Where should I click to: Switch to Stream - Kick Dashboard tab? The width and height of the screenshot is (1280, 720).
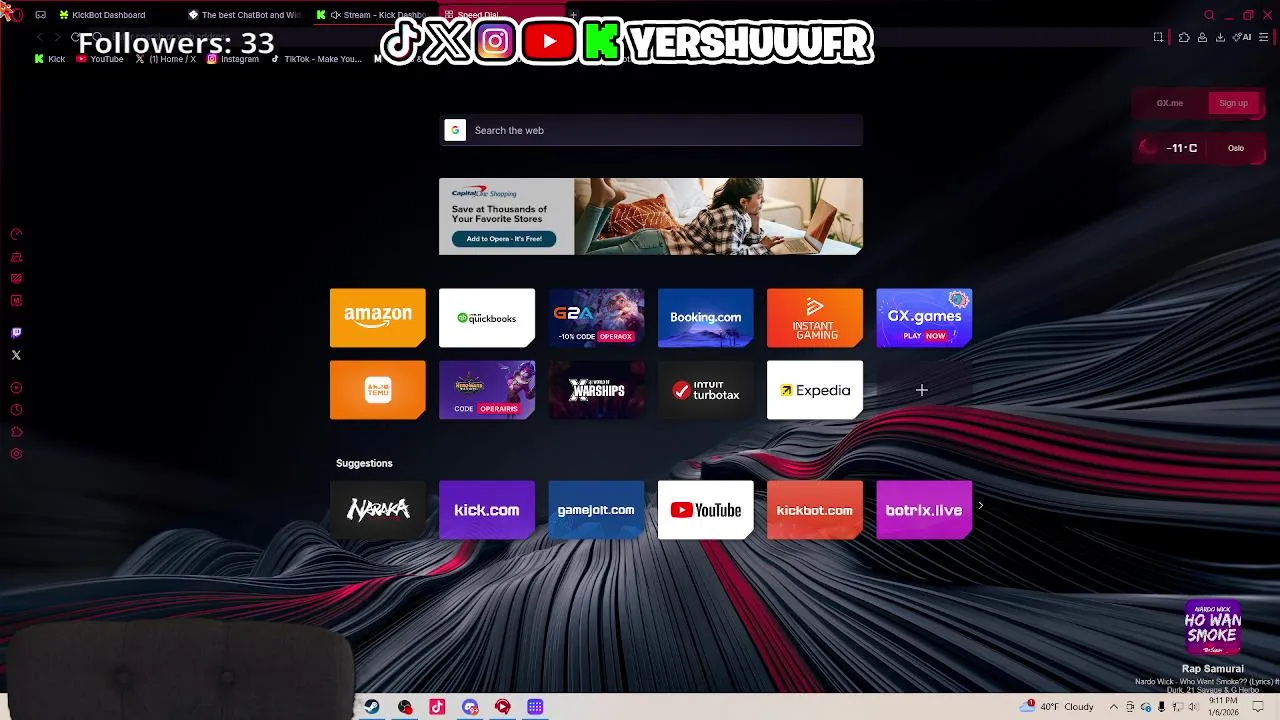coord(373,15)
